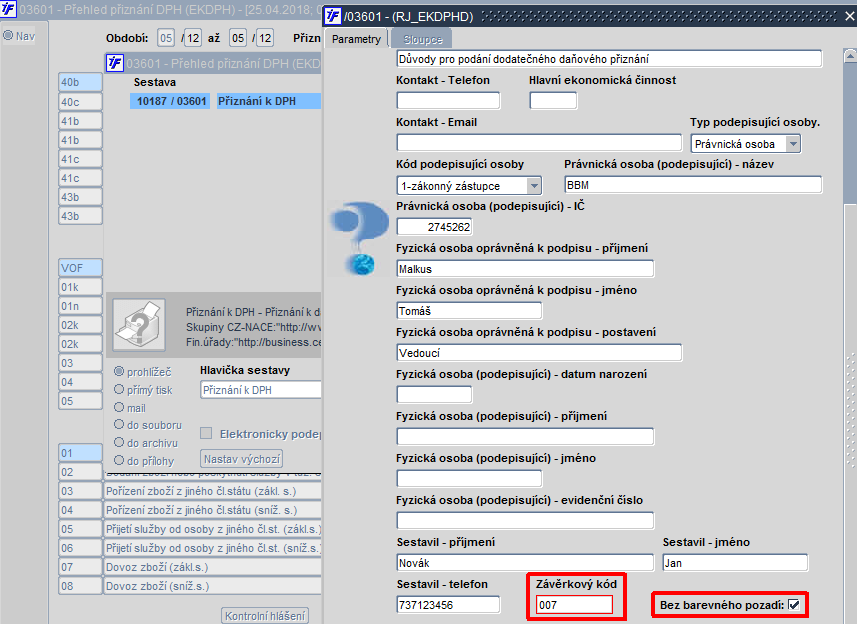Click Fyzická osoba (podepisující) jméno field
The width and height of the screenshot is (857, 624).
pos(469,478)
